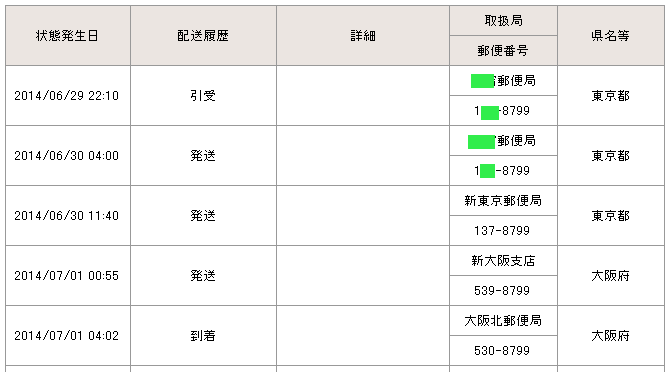Select the 引受 delivery status cell
Image resolution: width=670 pixels, height=372 pixels.
point(203,96)
